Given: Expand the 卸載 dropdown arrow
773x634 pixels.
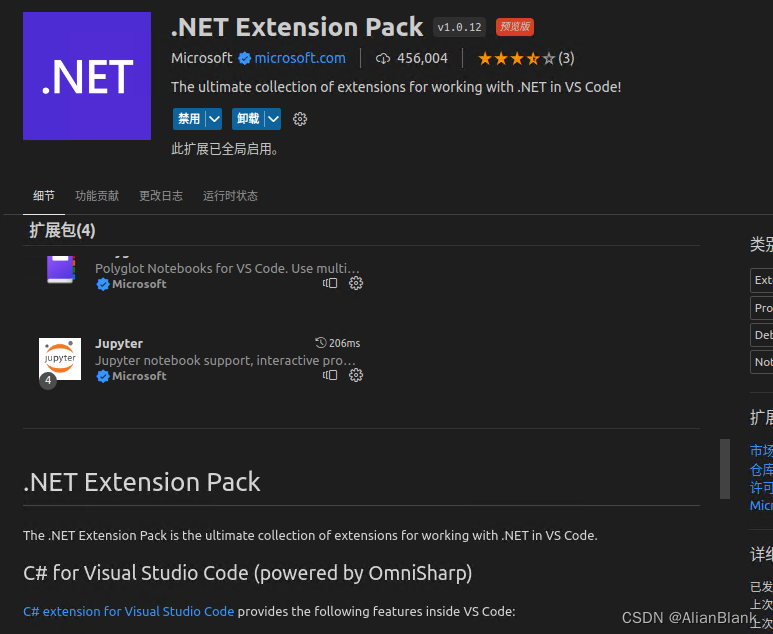Looking at the screenshot, I should 273,119.
